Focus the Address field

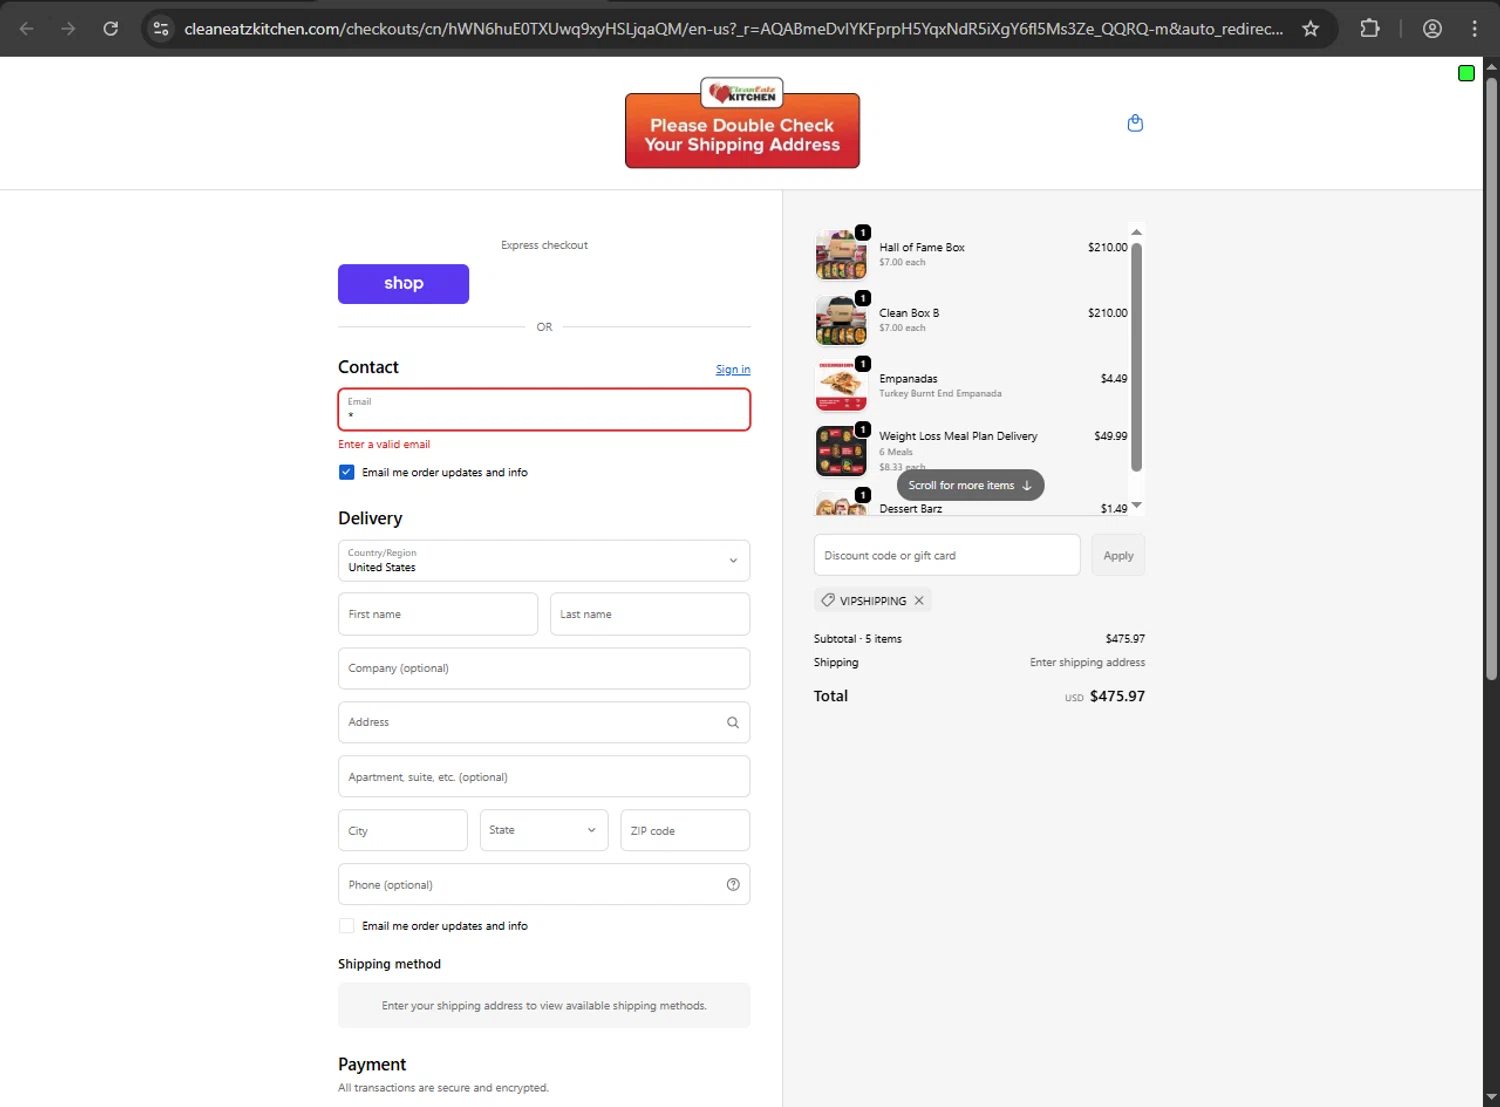click(544, 722)
